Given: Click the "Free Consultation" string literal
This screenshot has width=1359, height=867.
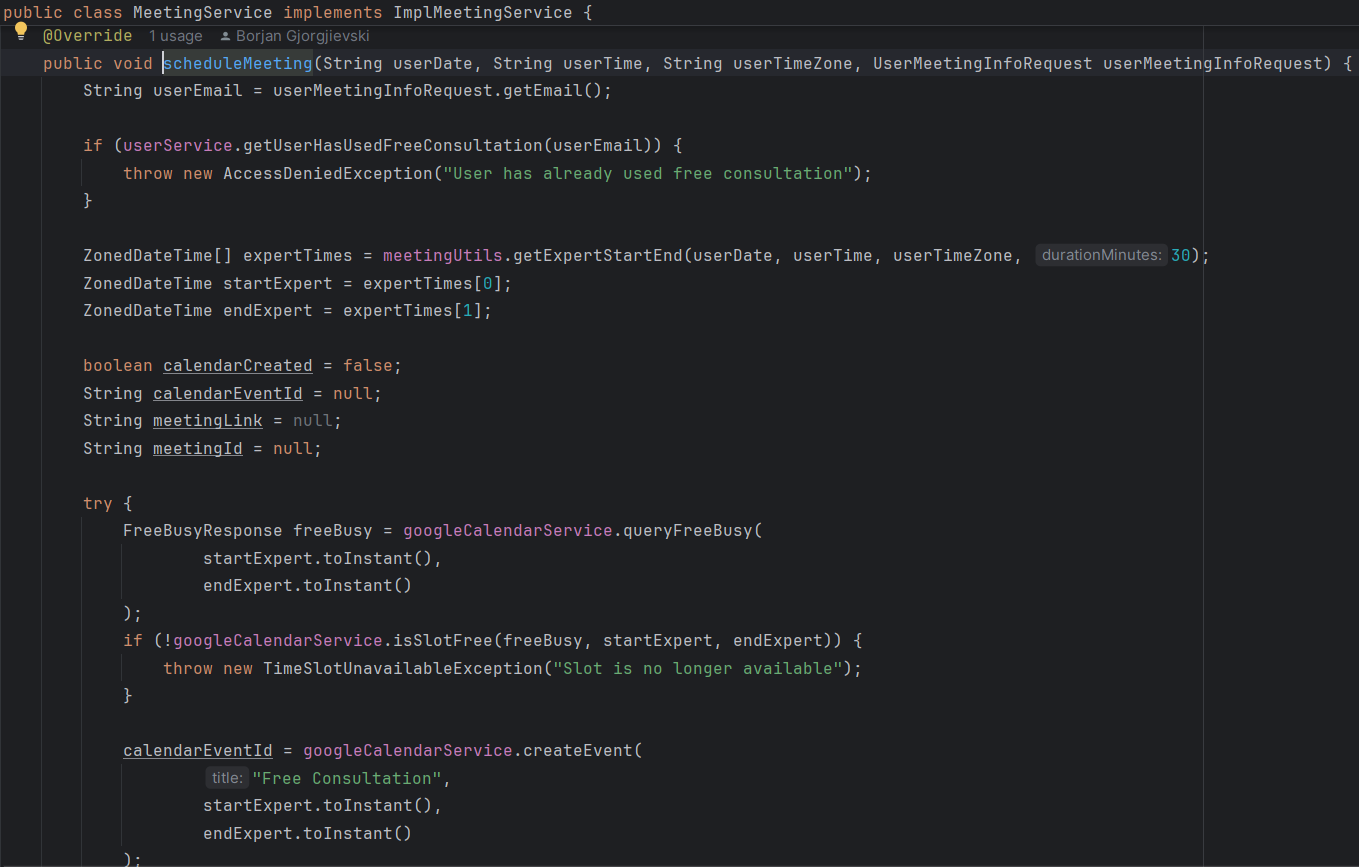Looking at the screenshot, I should (x=347, y=778).
